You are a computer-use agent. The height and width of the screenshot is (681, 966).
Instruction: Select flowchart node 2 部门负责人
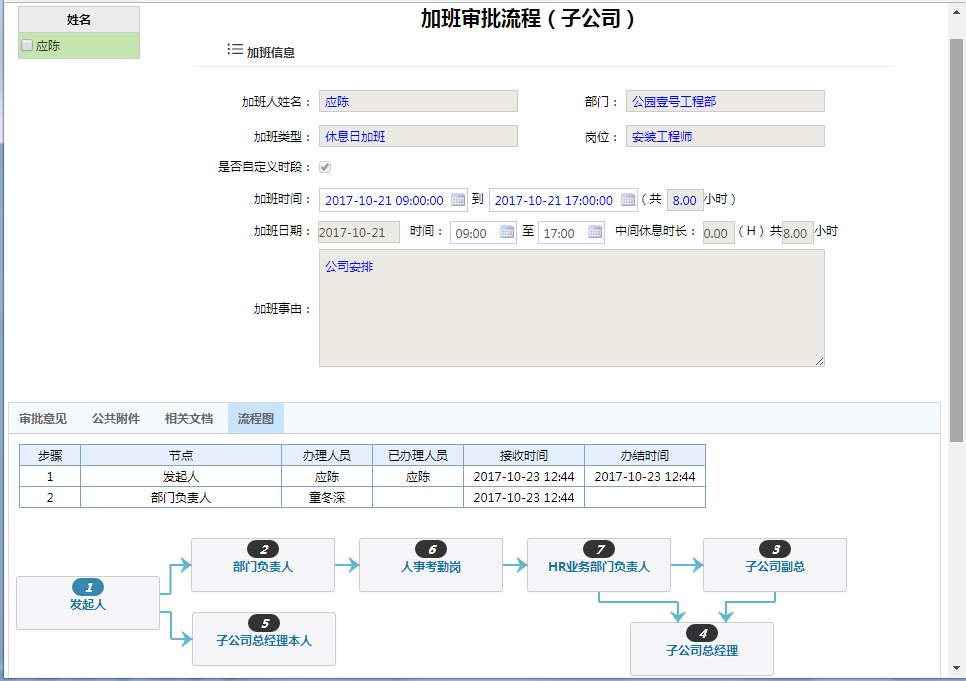click(x=263, y=565)
